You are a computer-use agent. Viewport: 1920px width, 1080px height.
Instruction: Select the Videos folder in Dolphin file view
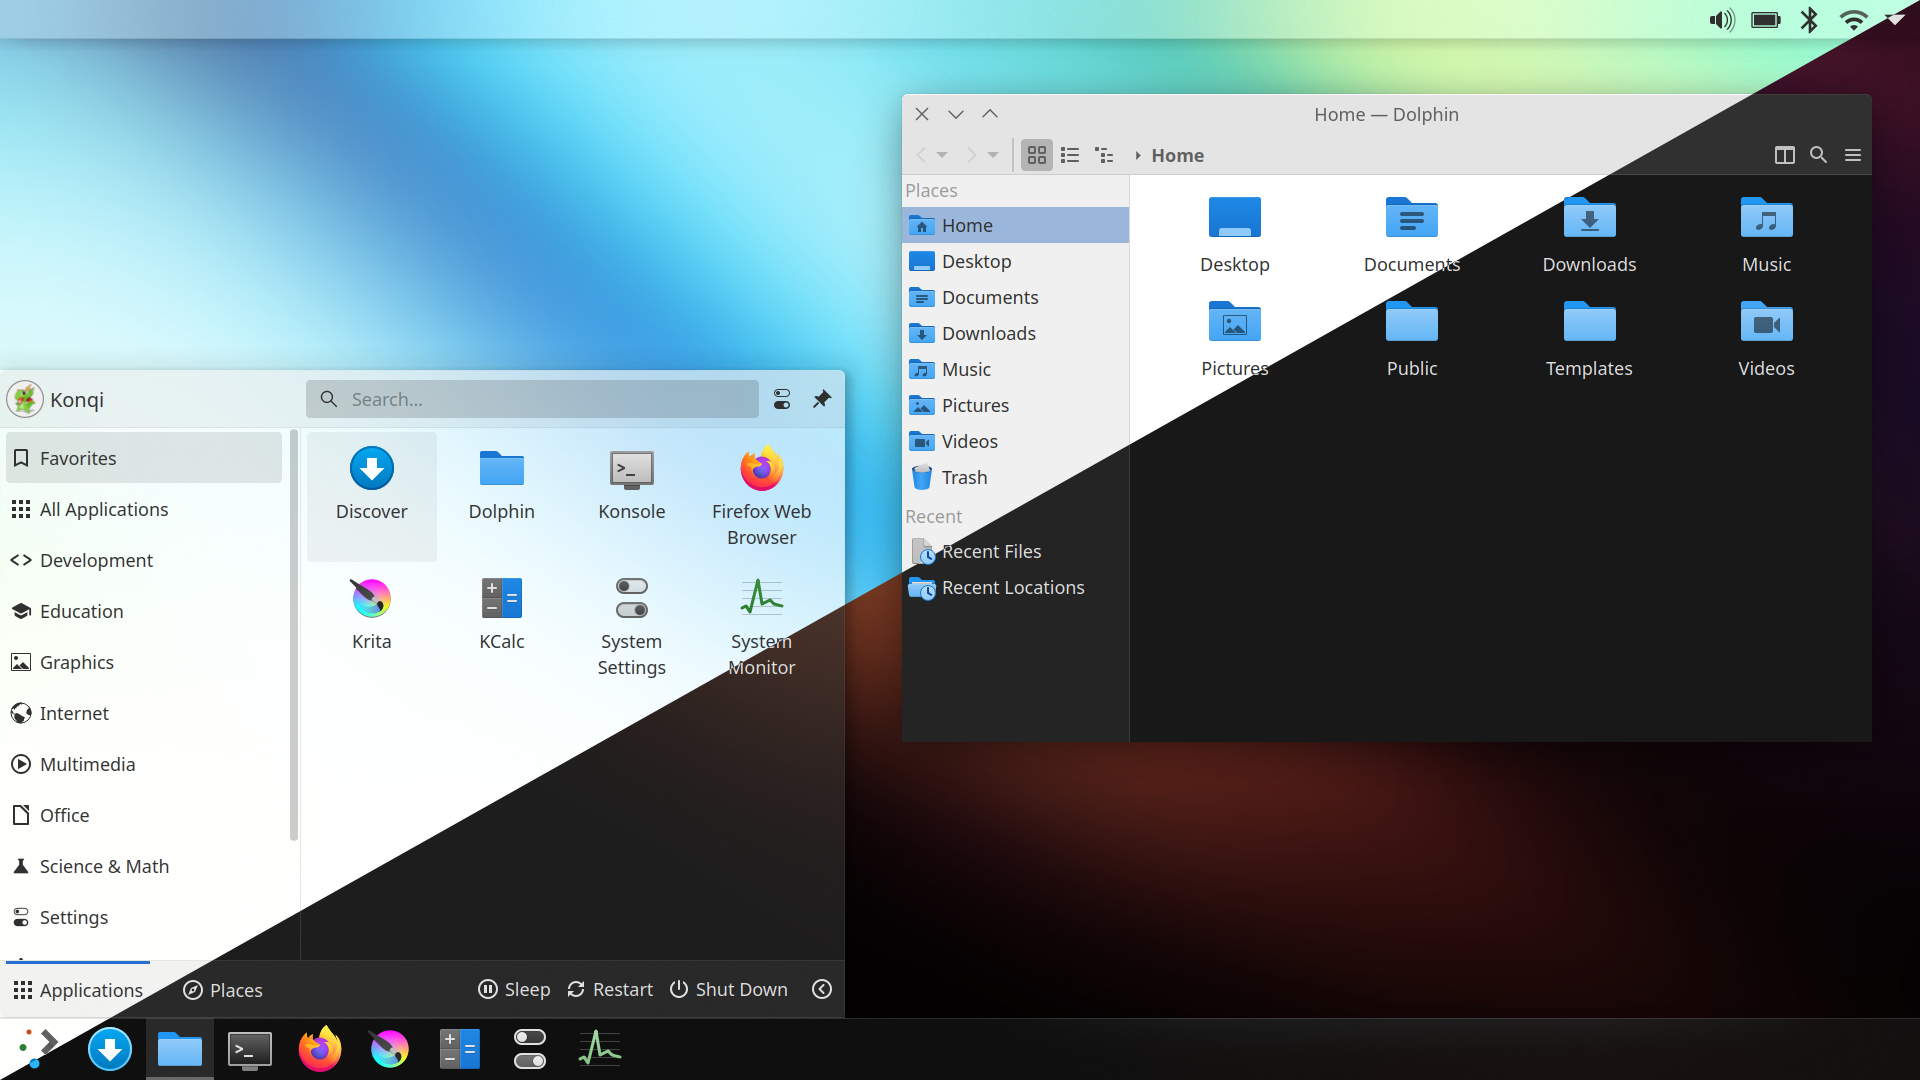[x=1766, y=339]
